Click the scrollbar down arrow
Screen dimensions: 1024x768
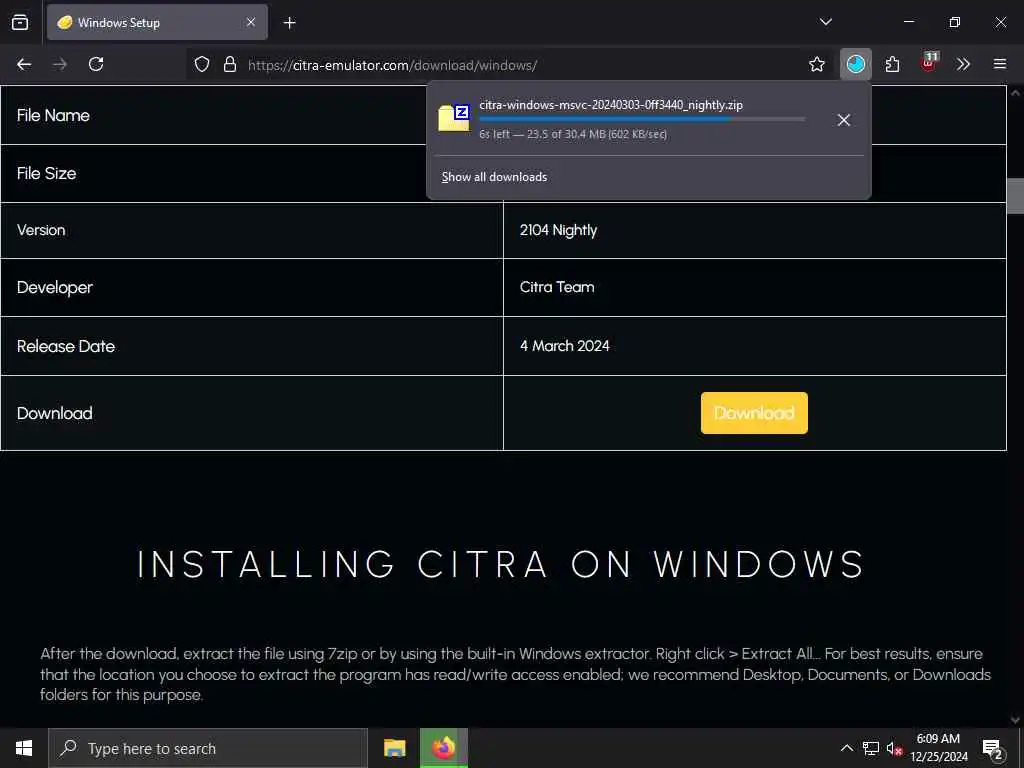1015,720
